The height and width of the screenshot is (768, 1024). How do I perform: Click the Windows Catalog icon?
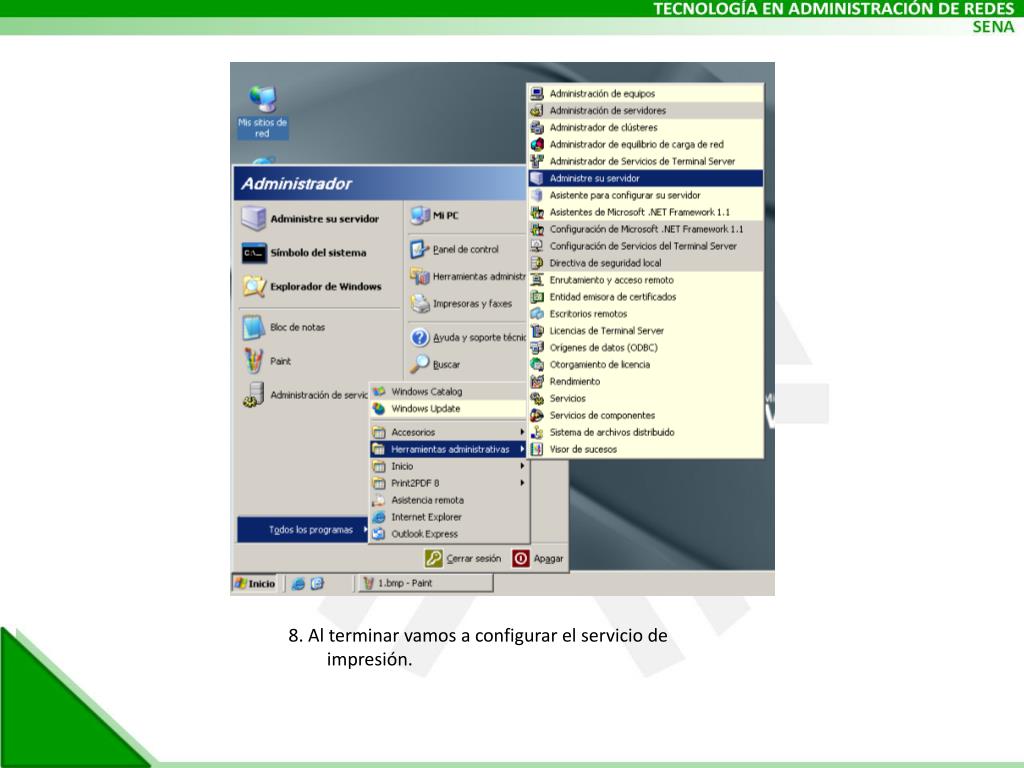pyautogui.click(x=379, y=391)
